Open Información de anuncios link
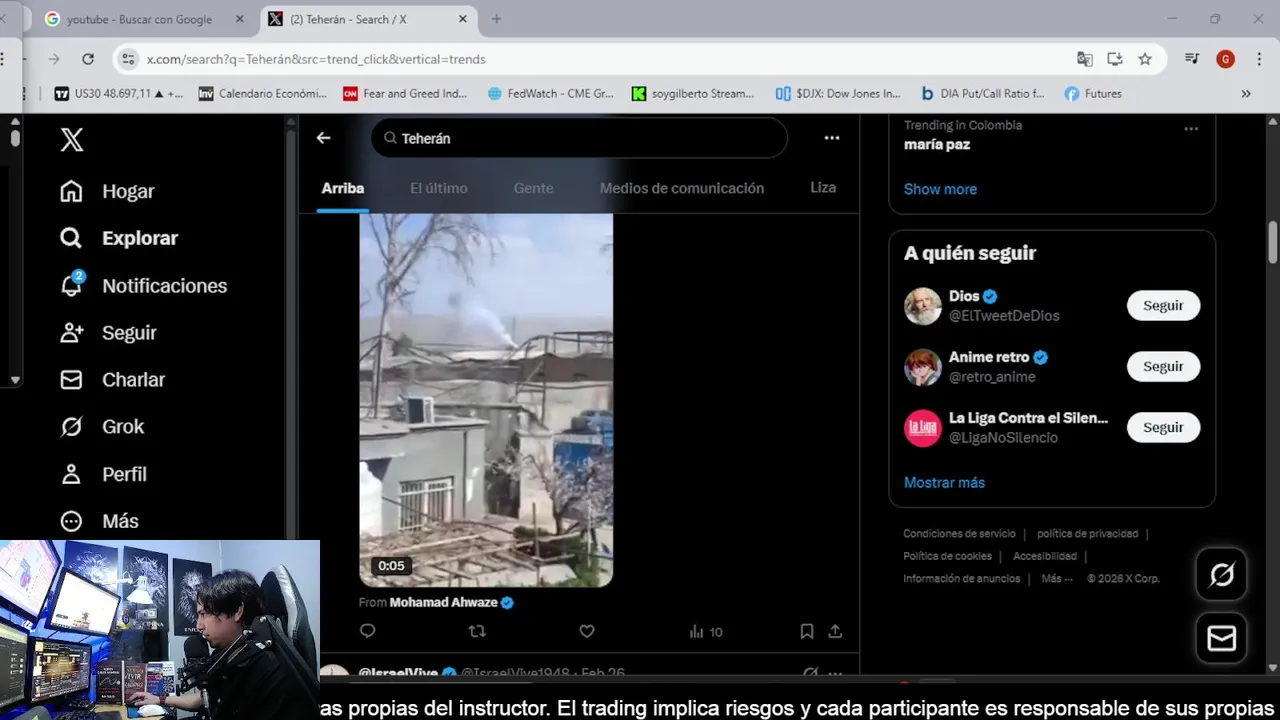The height and width of the screenshot is (720, 1280). click(961, 579)
